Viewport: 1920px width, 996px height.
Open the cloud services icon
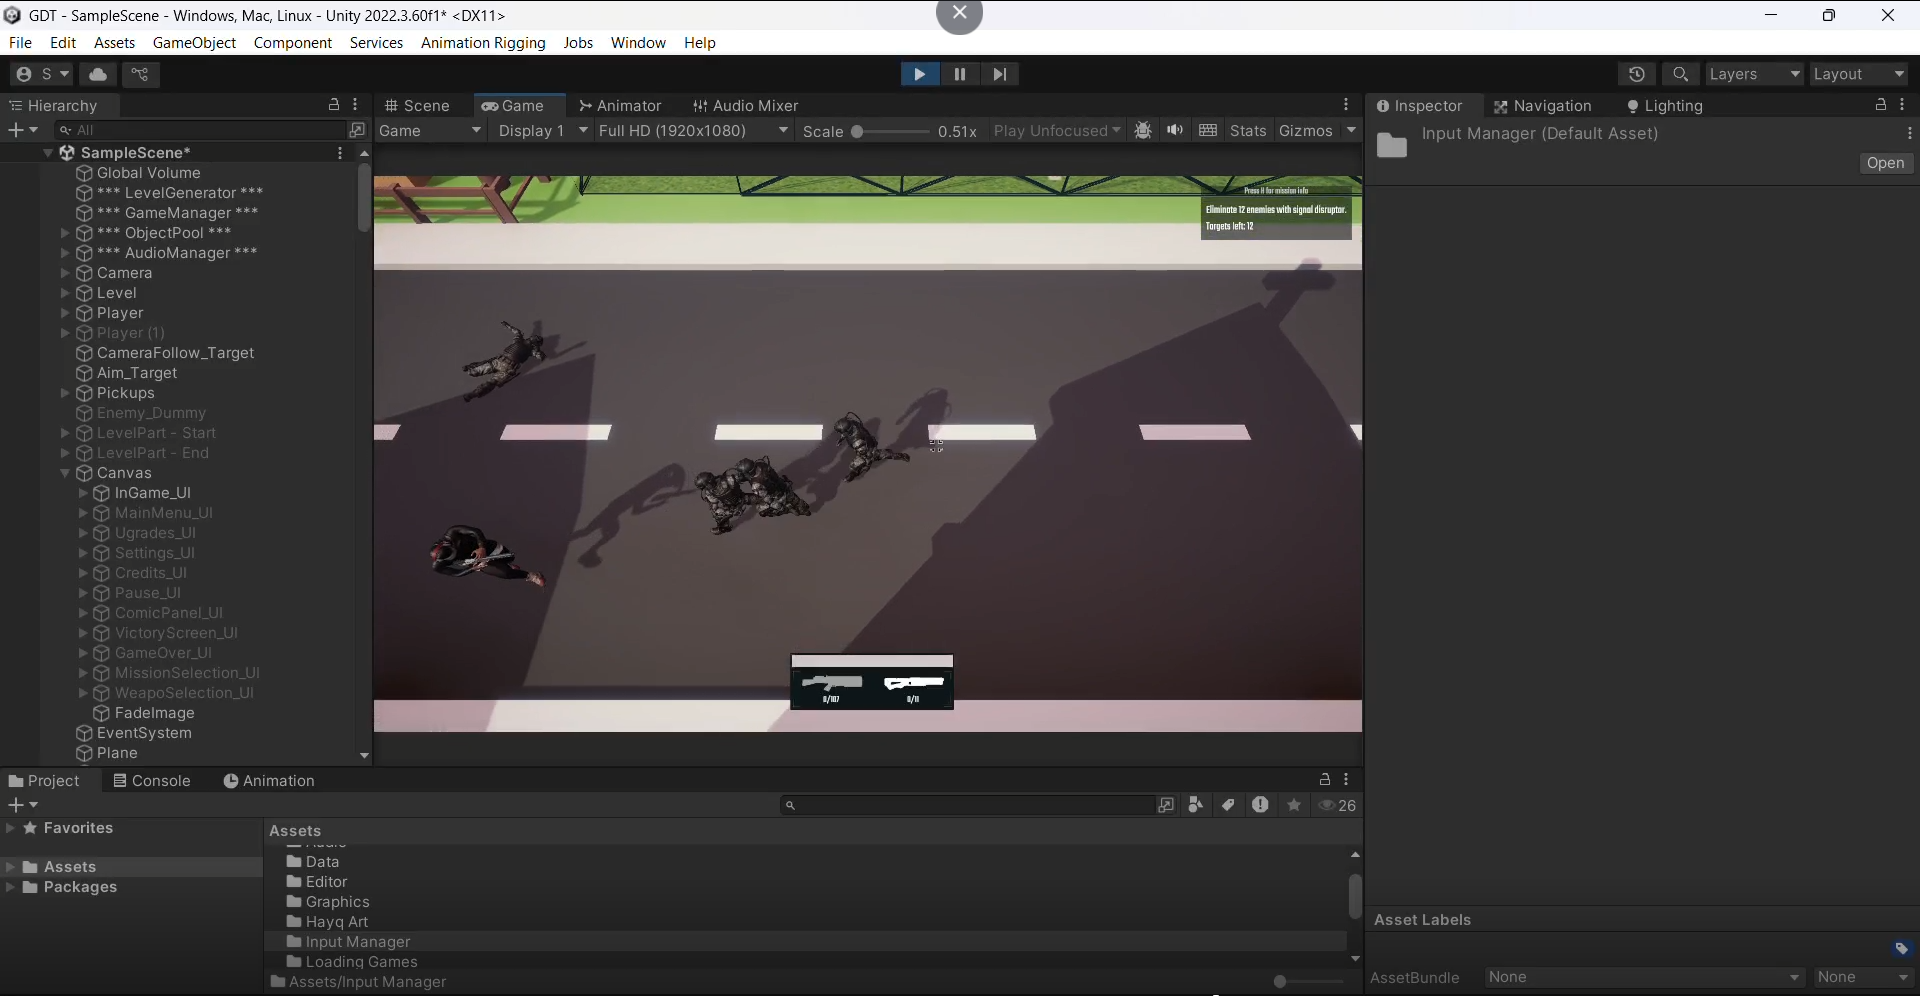98,74
